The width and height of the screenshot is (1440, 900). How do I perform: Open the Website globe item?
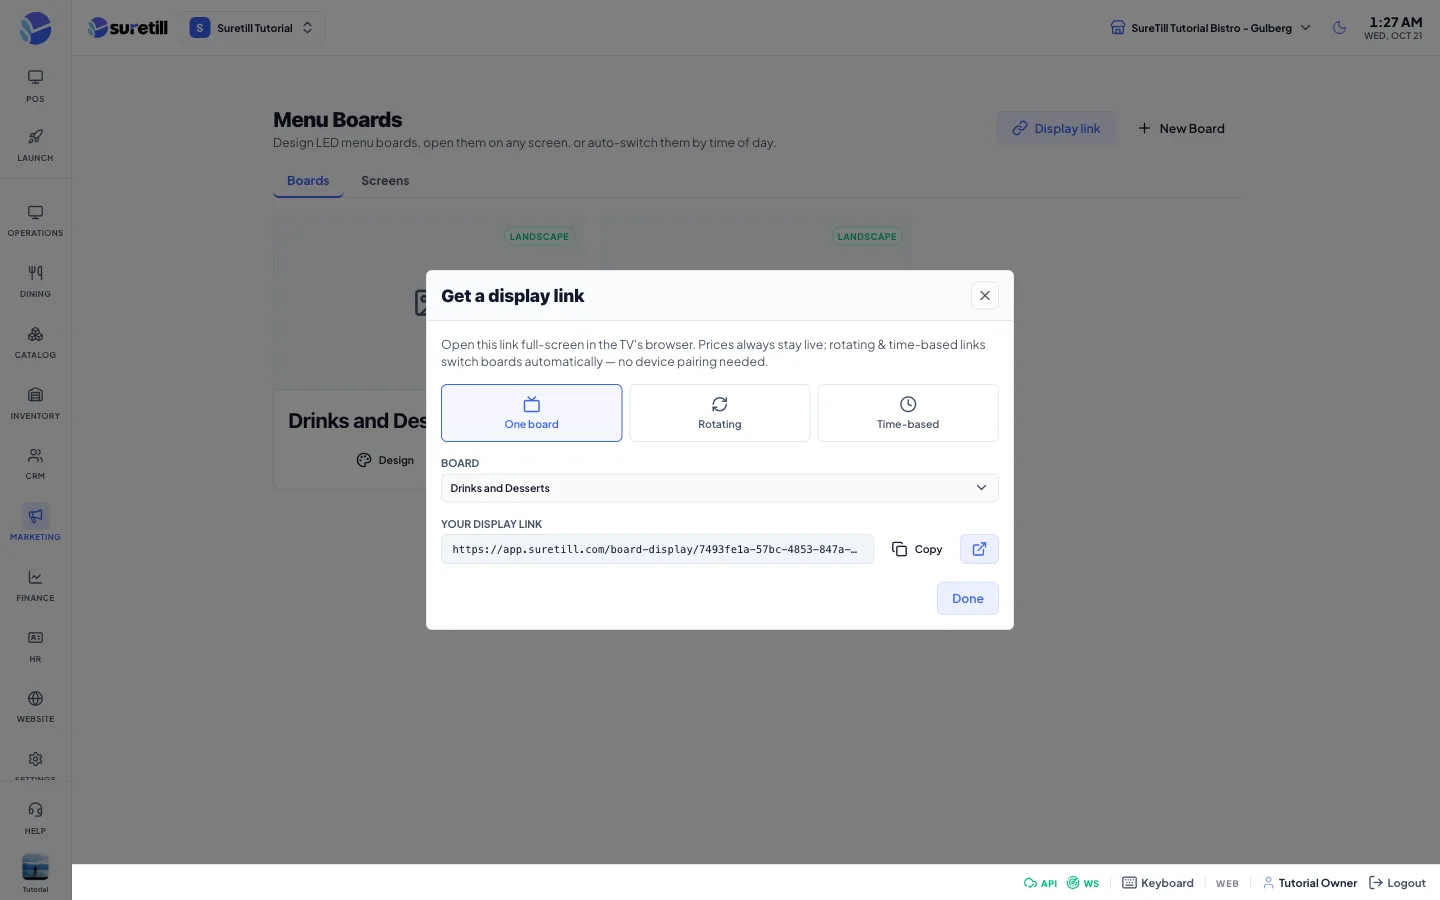[35, 707]
